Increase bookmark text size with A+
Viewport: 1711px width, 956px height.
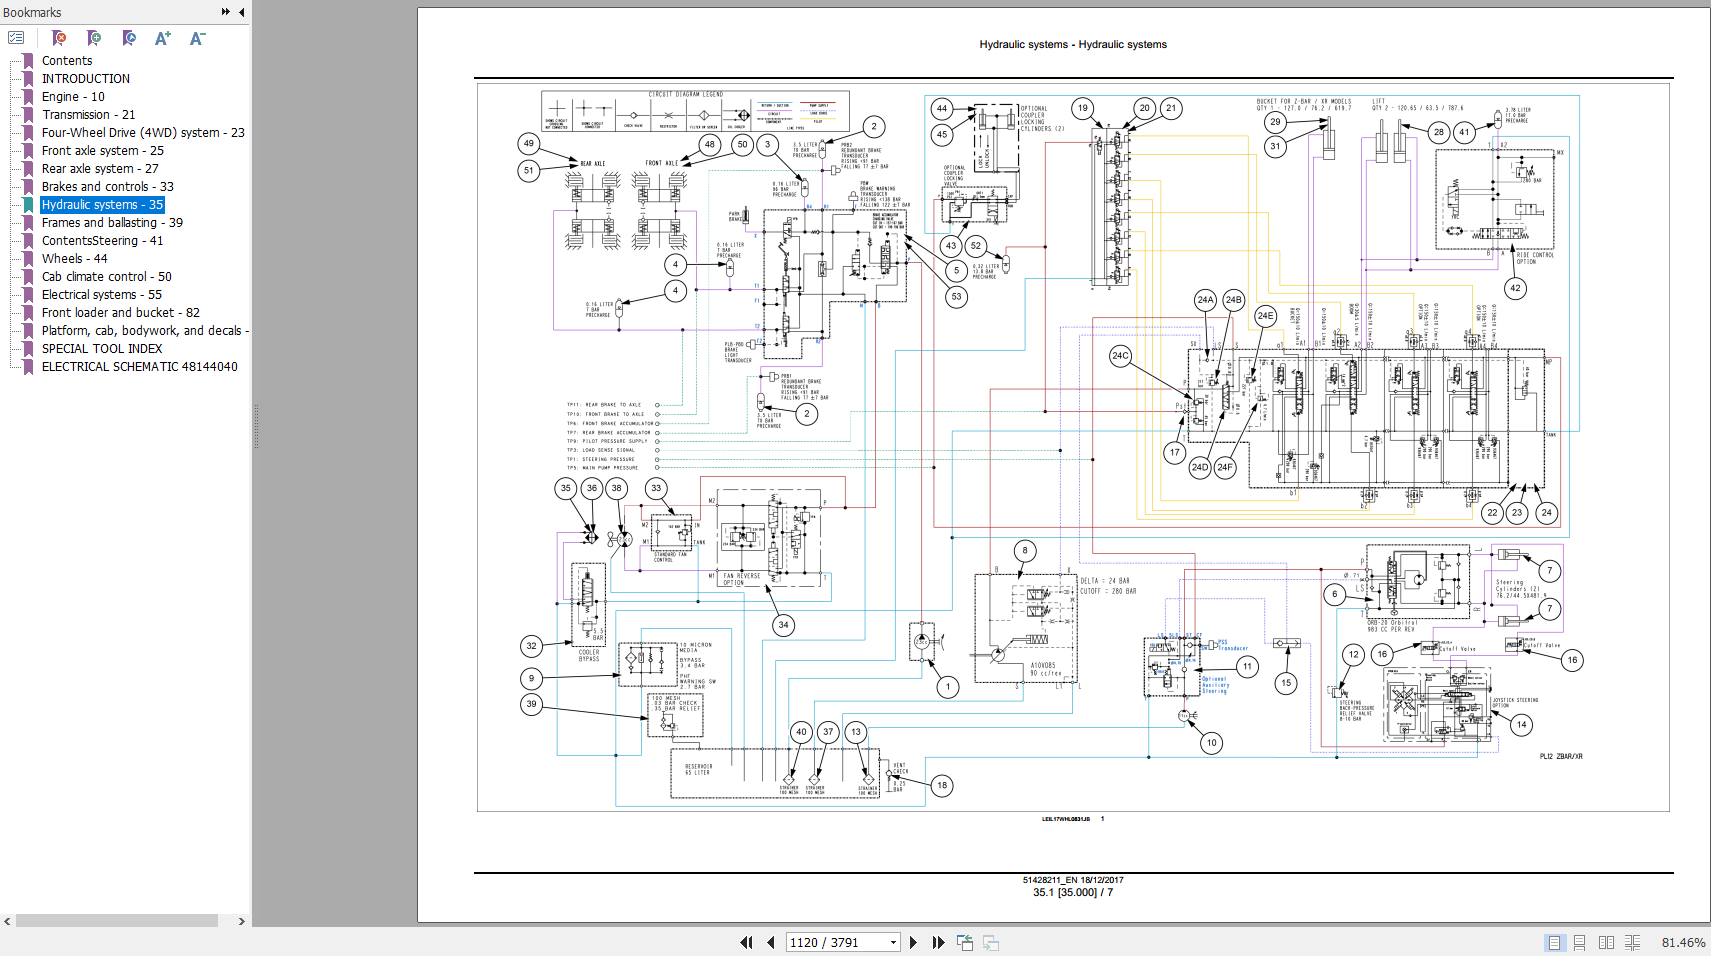(x=163, y=38)
